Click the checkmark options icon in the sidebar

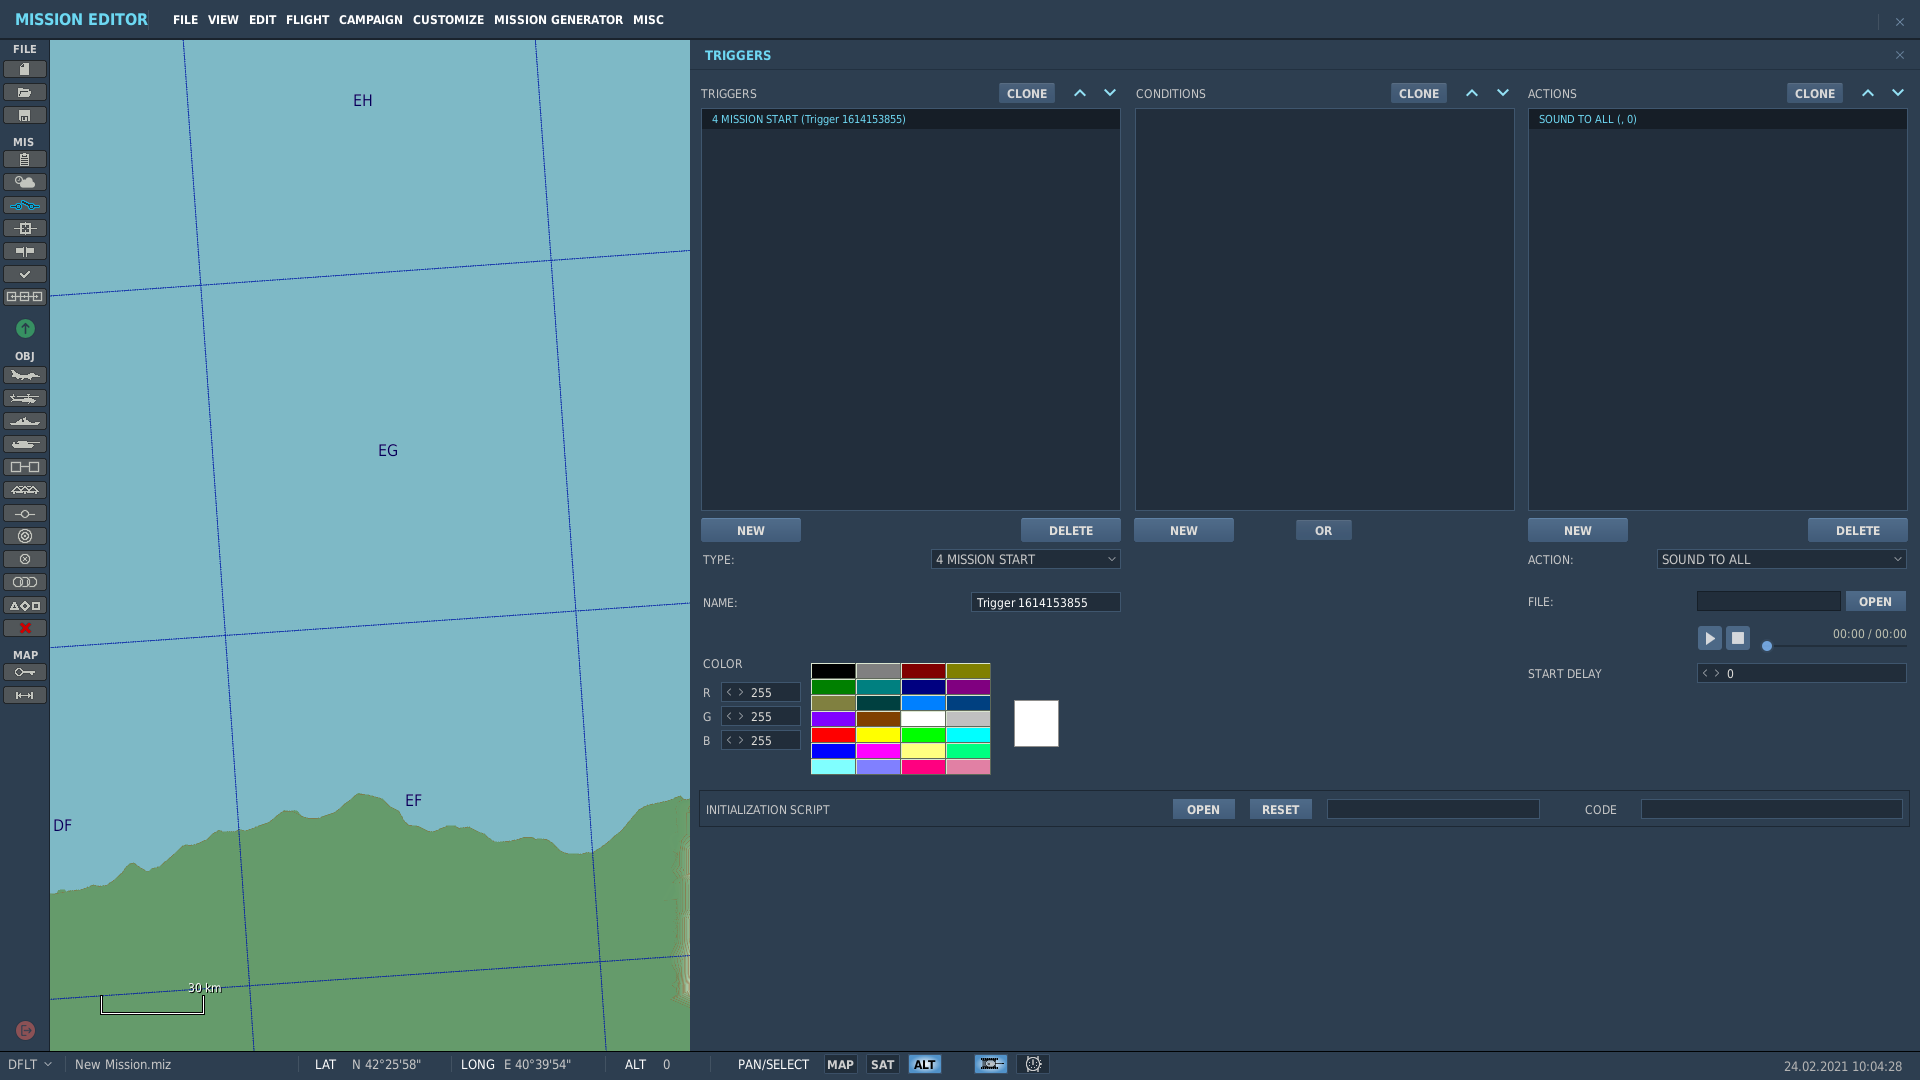[x=25, y=274]
